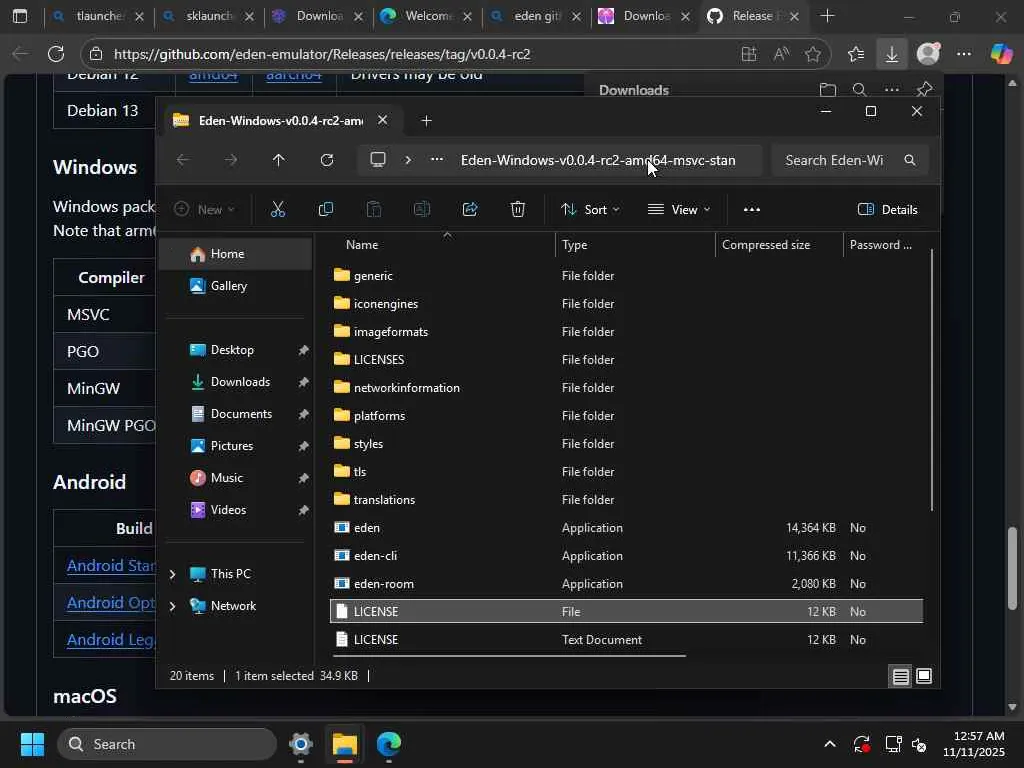Click the Windows taskbar Search box
Screen dimensions: 1024x768
[167, 744]
